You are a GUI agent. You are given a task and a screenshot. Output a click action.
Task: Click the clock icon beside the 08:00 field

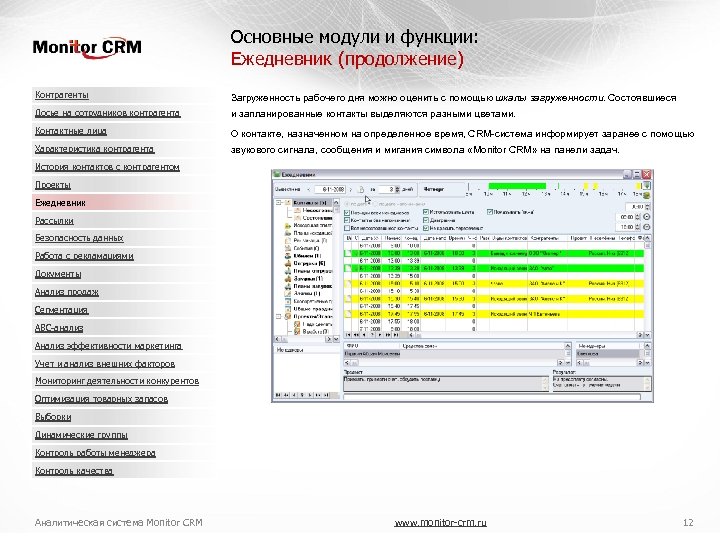coord(647,217)
